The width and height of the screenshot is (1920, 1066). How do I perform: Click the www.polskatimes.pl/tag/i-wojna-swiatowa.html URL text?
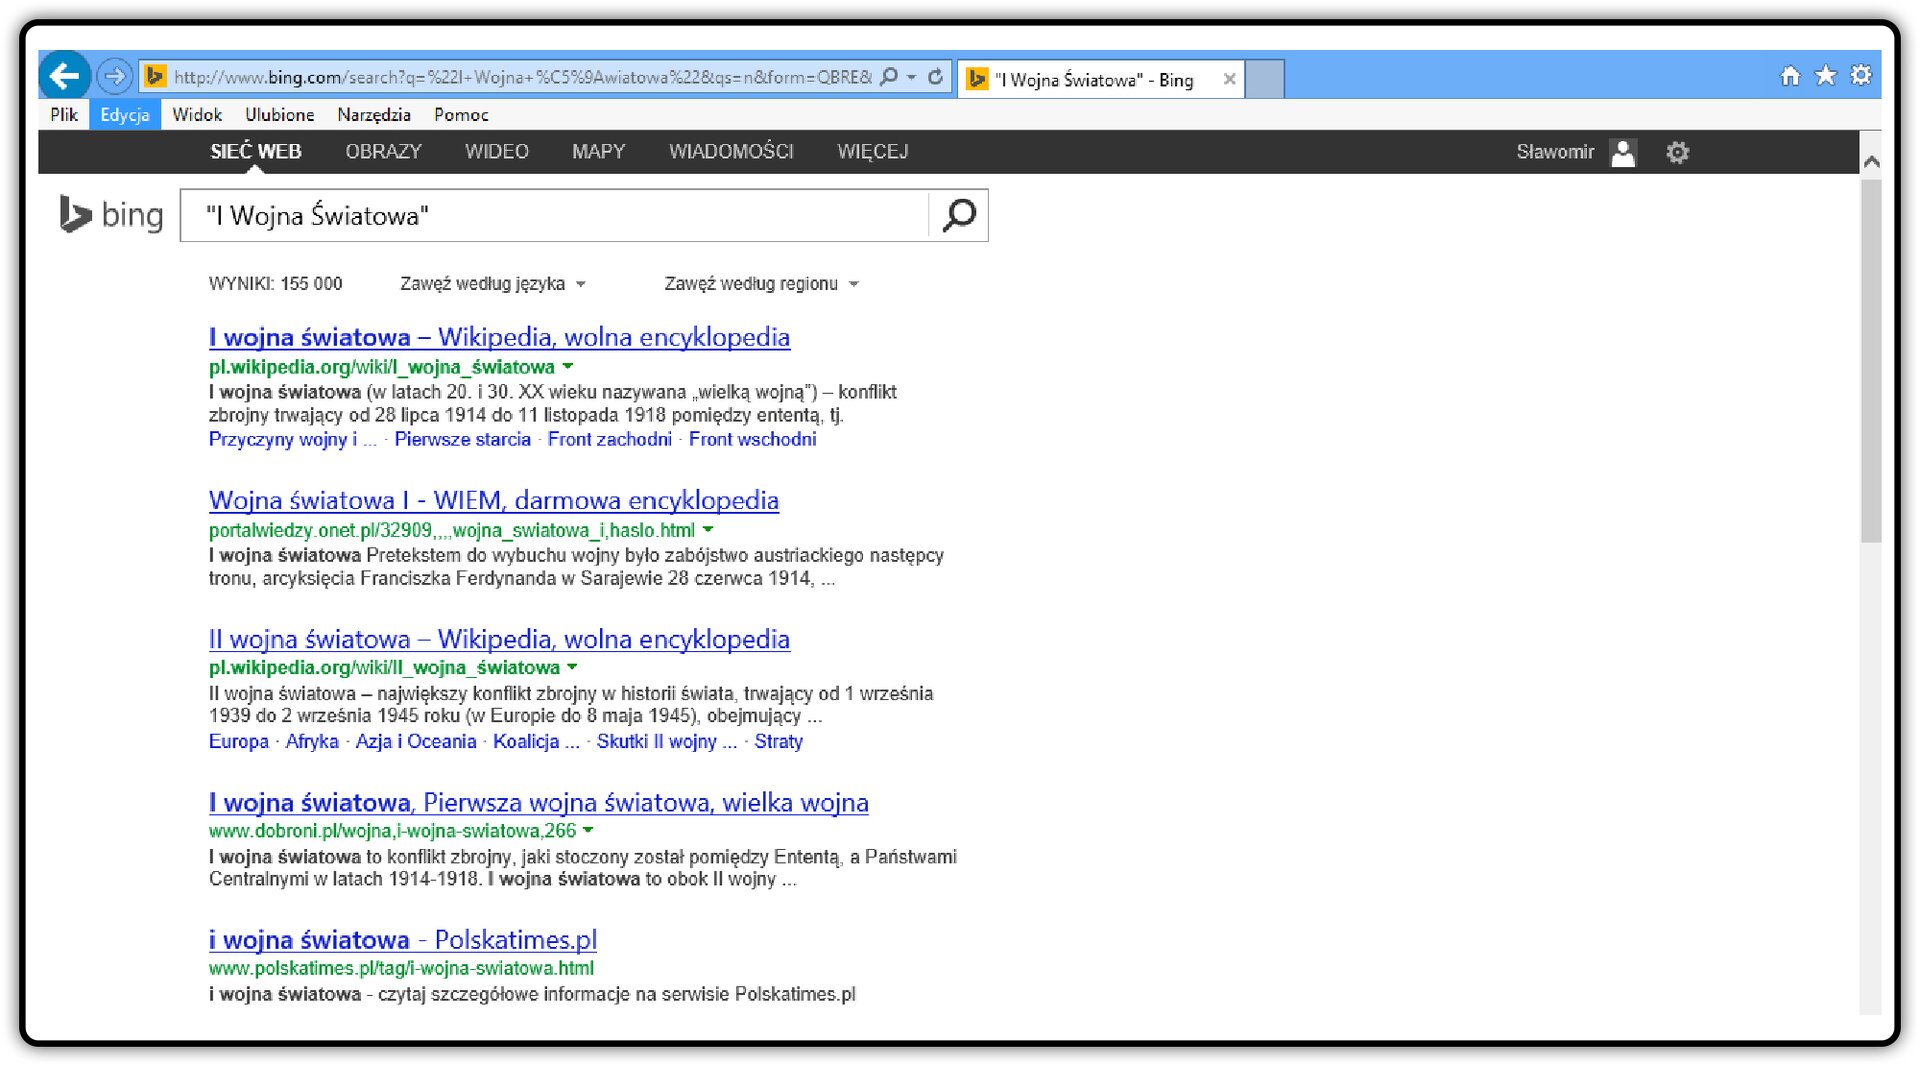coord(401,968)
